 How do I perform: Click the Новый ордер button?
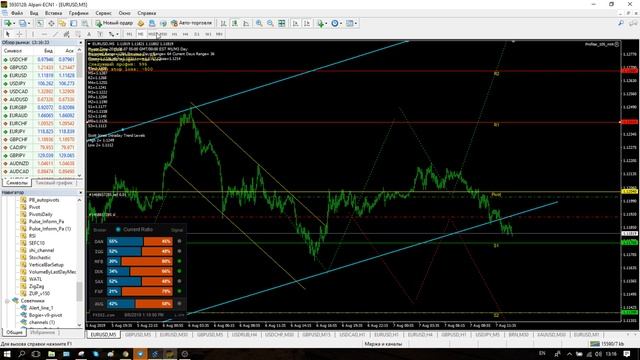114,23
